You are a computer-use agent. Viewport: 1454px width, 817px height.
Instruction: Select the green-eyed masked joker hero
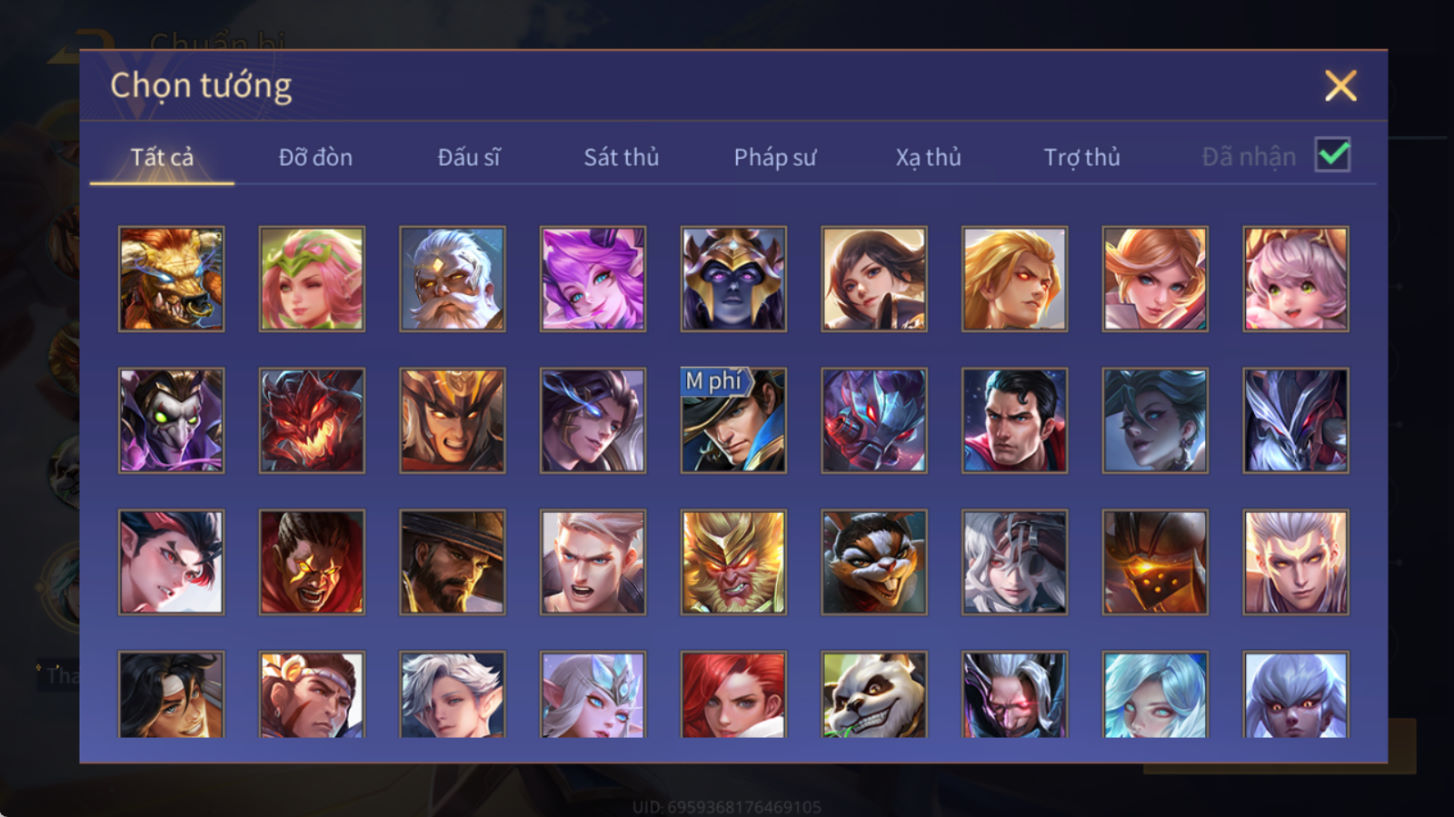pos(171,420)
